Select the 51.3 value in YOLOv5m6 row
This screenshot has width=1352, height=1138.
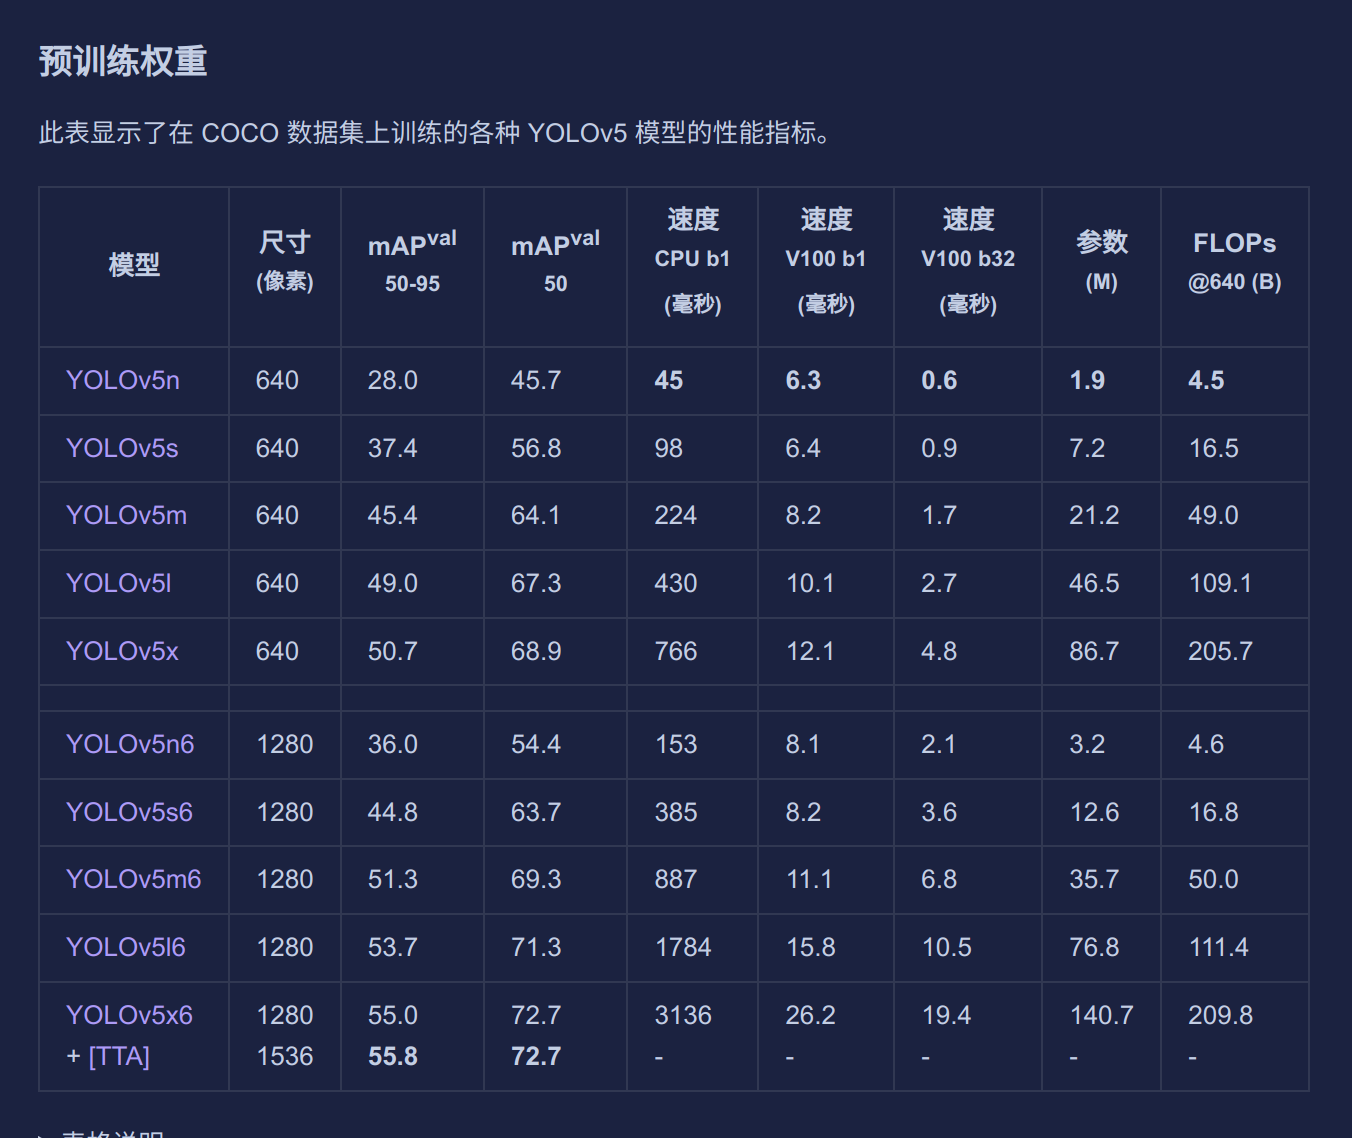click(392, 879)
